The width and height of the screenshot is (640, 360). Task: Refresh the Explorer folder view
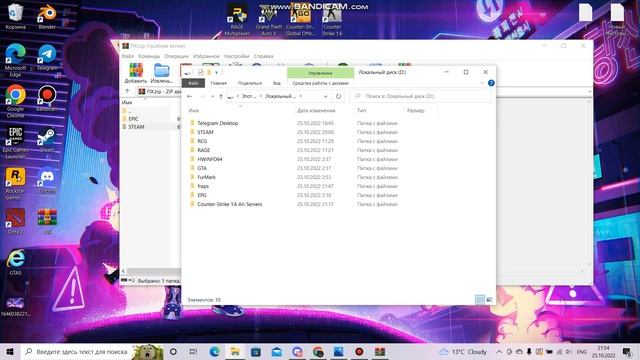pyautogui.click(x=338, y=96)
